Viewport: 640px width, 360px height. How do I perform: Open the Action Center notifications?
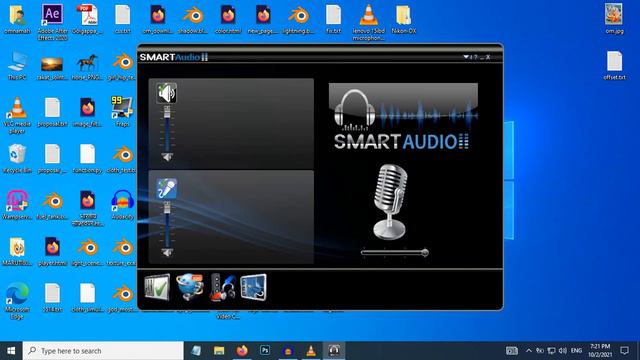click(624, 351)
